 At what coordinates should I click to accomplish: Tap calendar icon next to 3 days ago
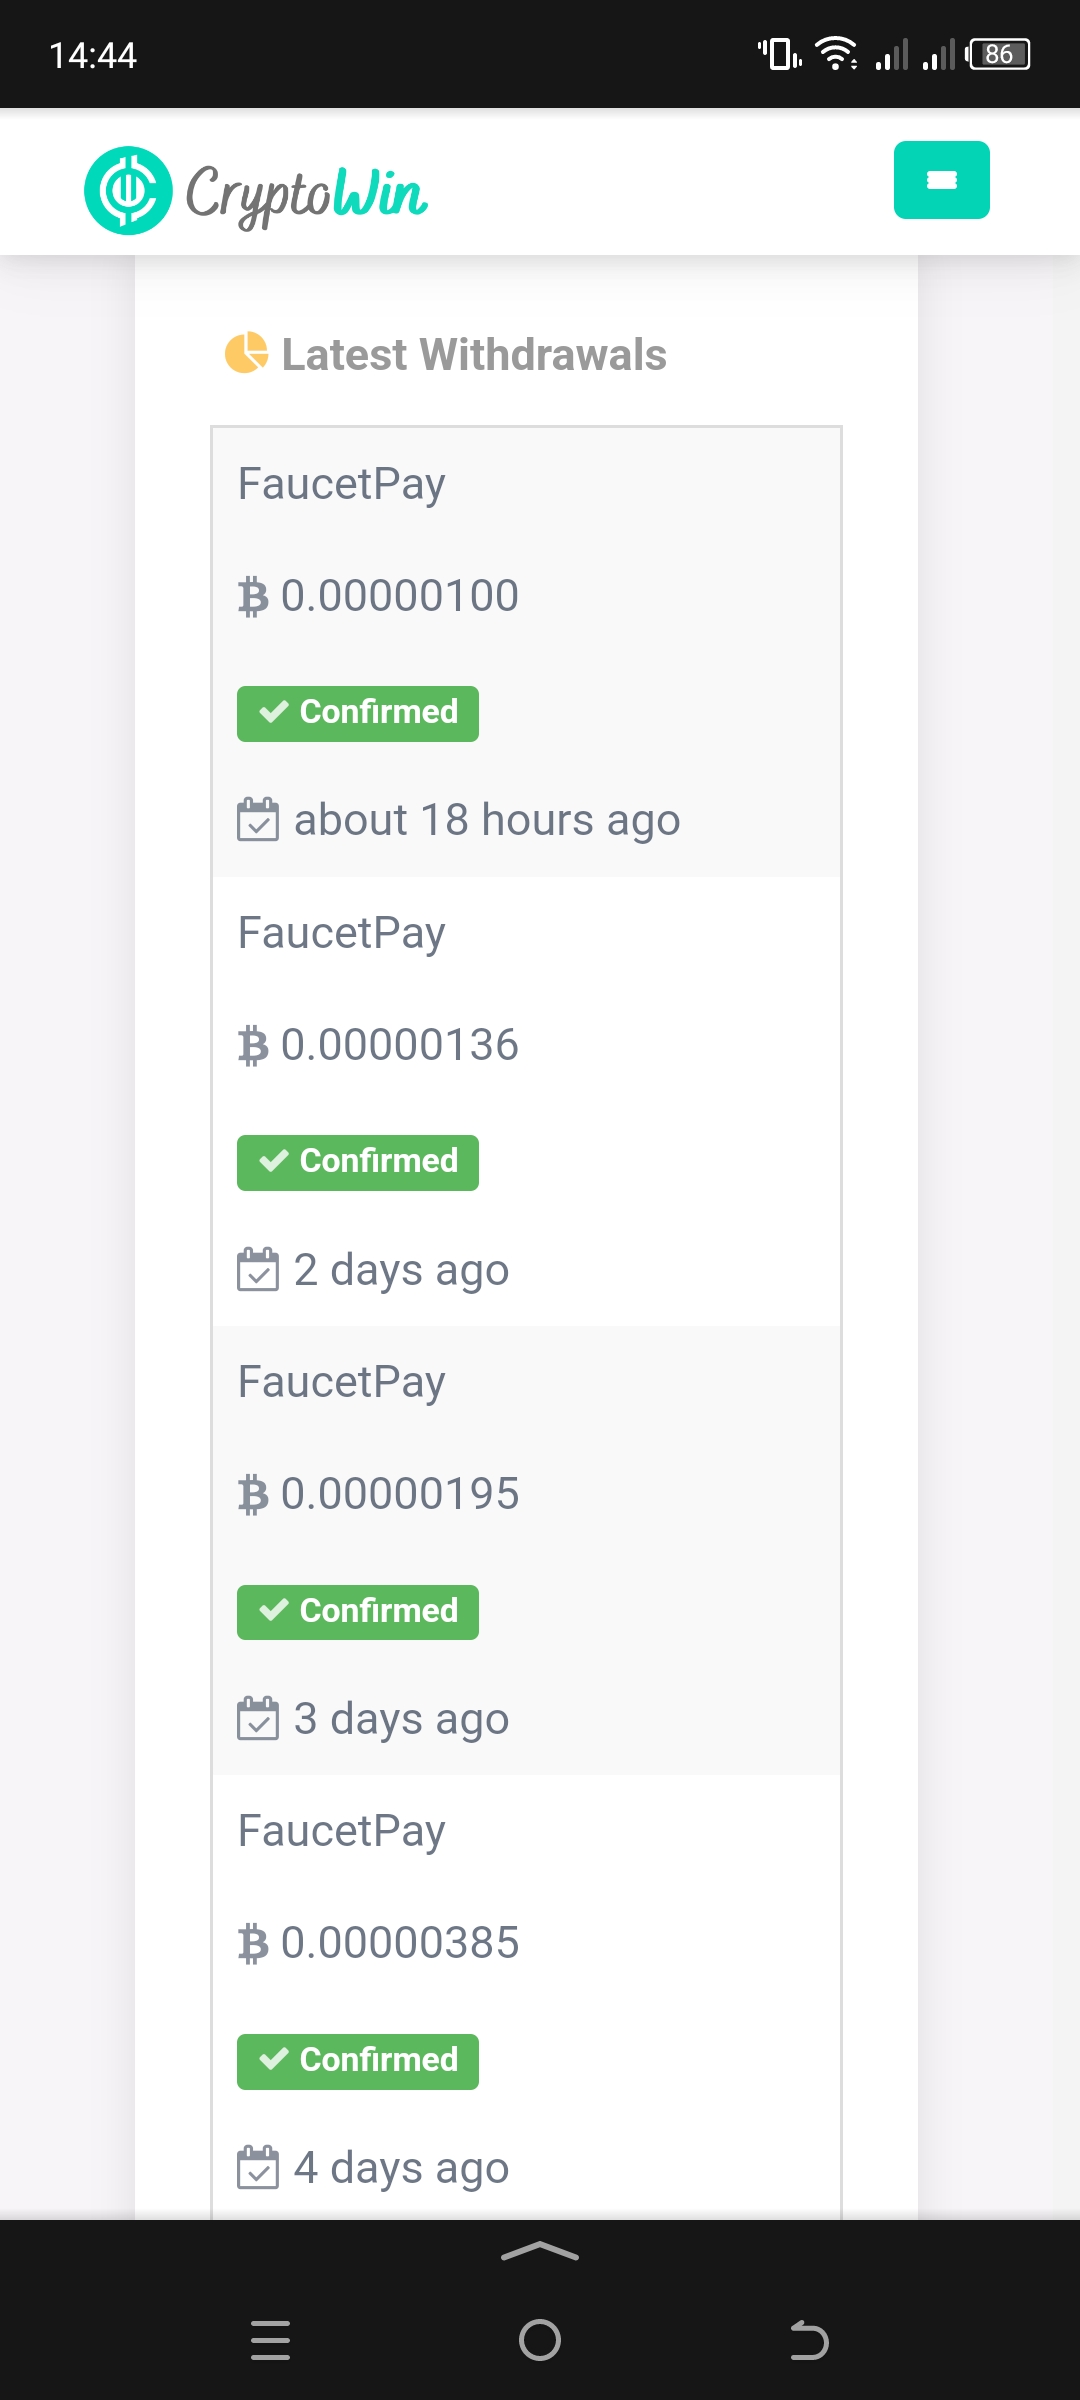258,1718
